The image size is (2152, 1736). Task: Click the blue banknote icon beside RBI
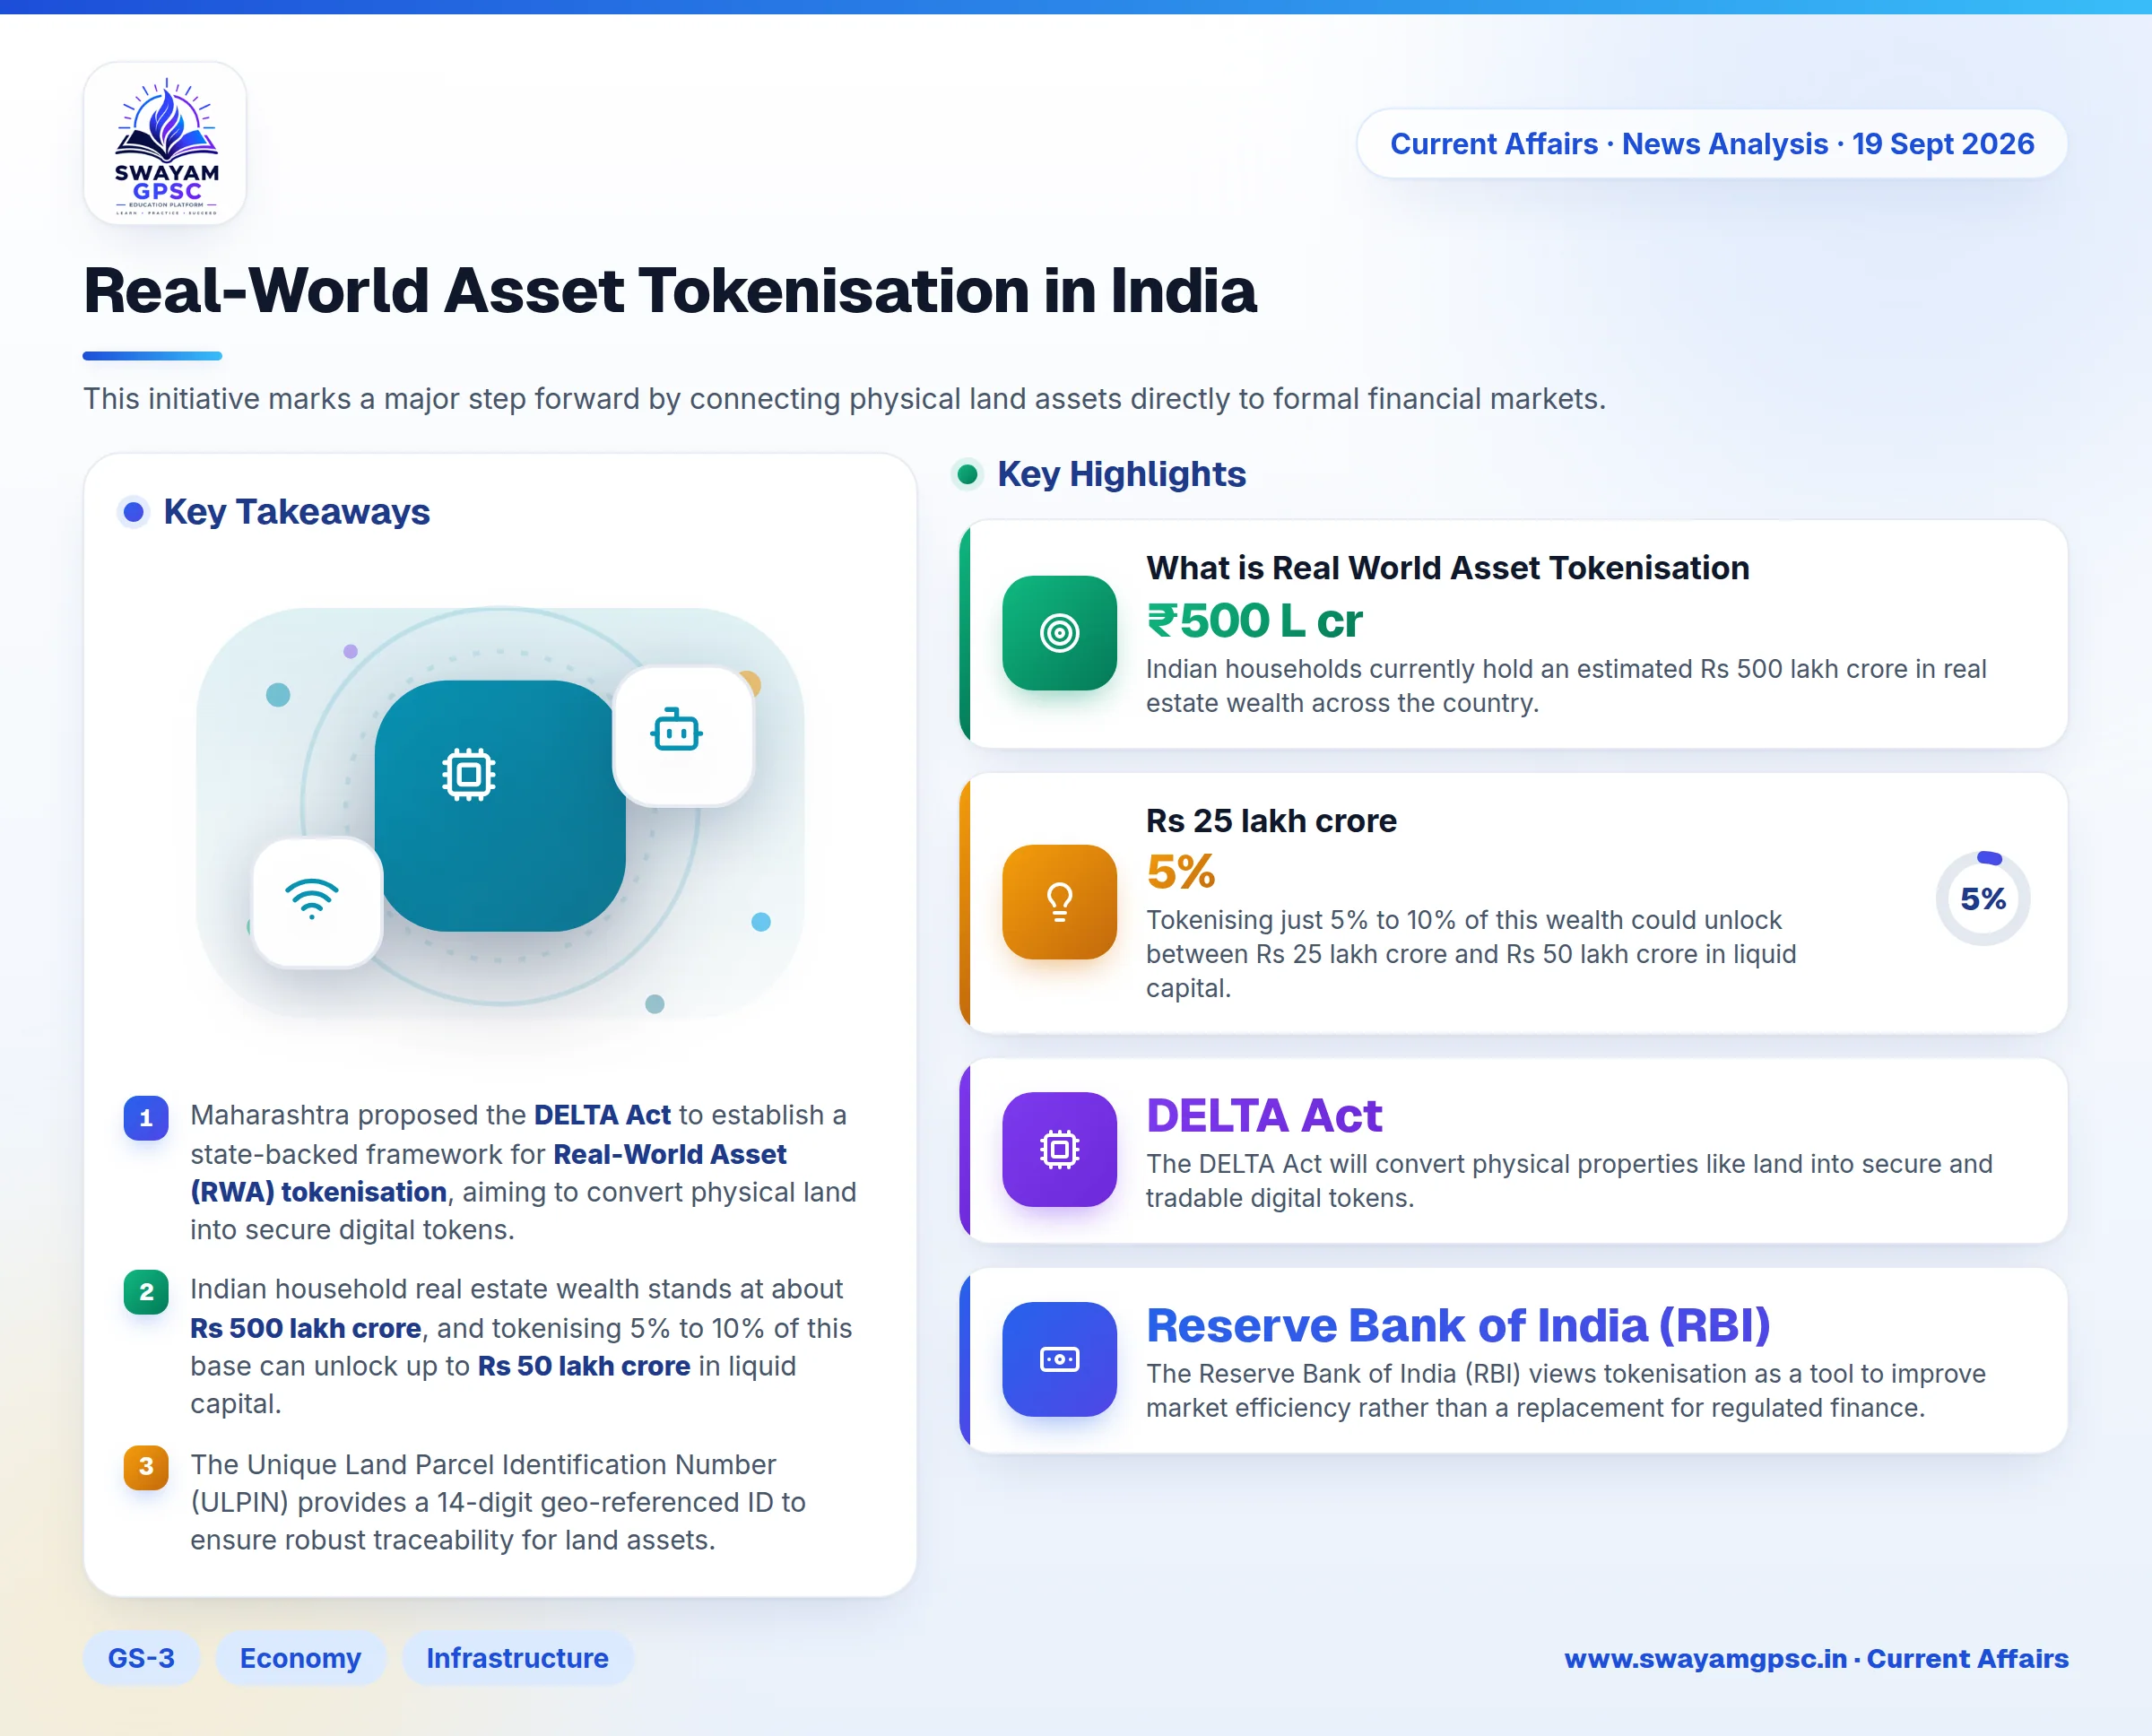point(1059,1359)
